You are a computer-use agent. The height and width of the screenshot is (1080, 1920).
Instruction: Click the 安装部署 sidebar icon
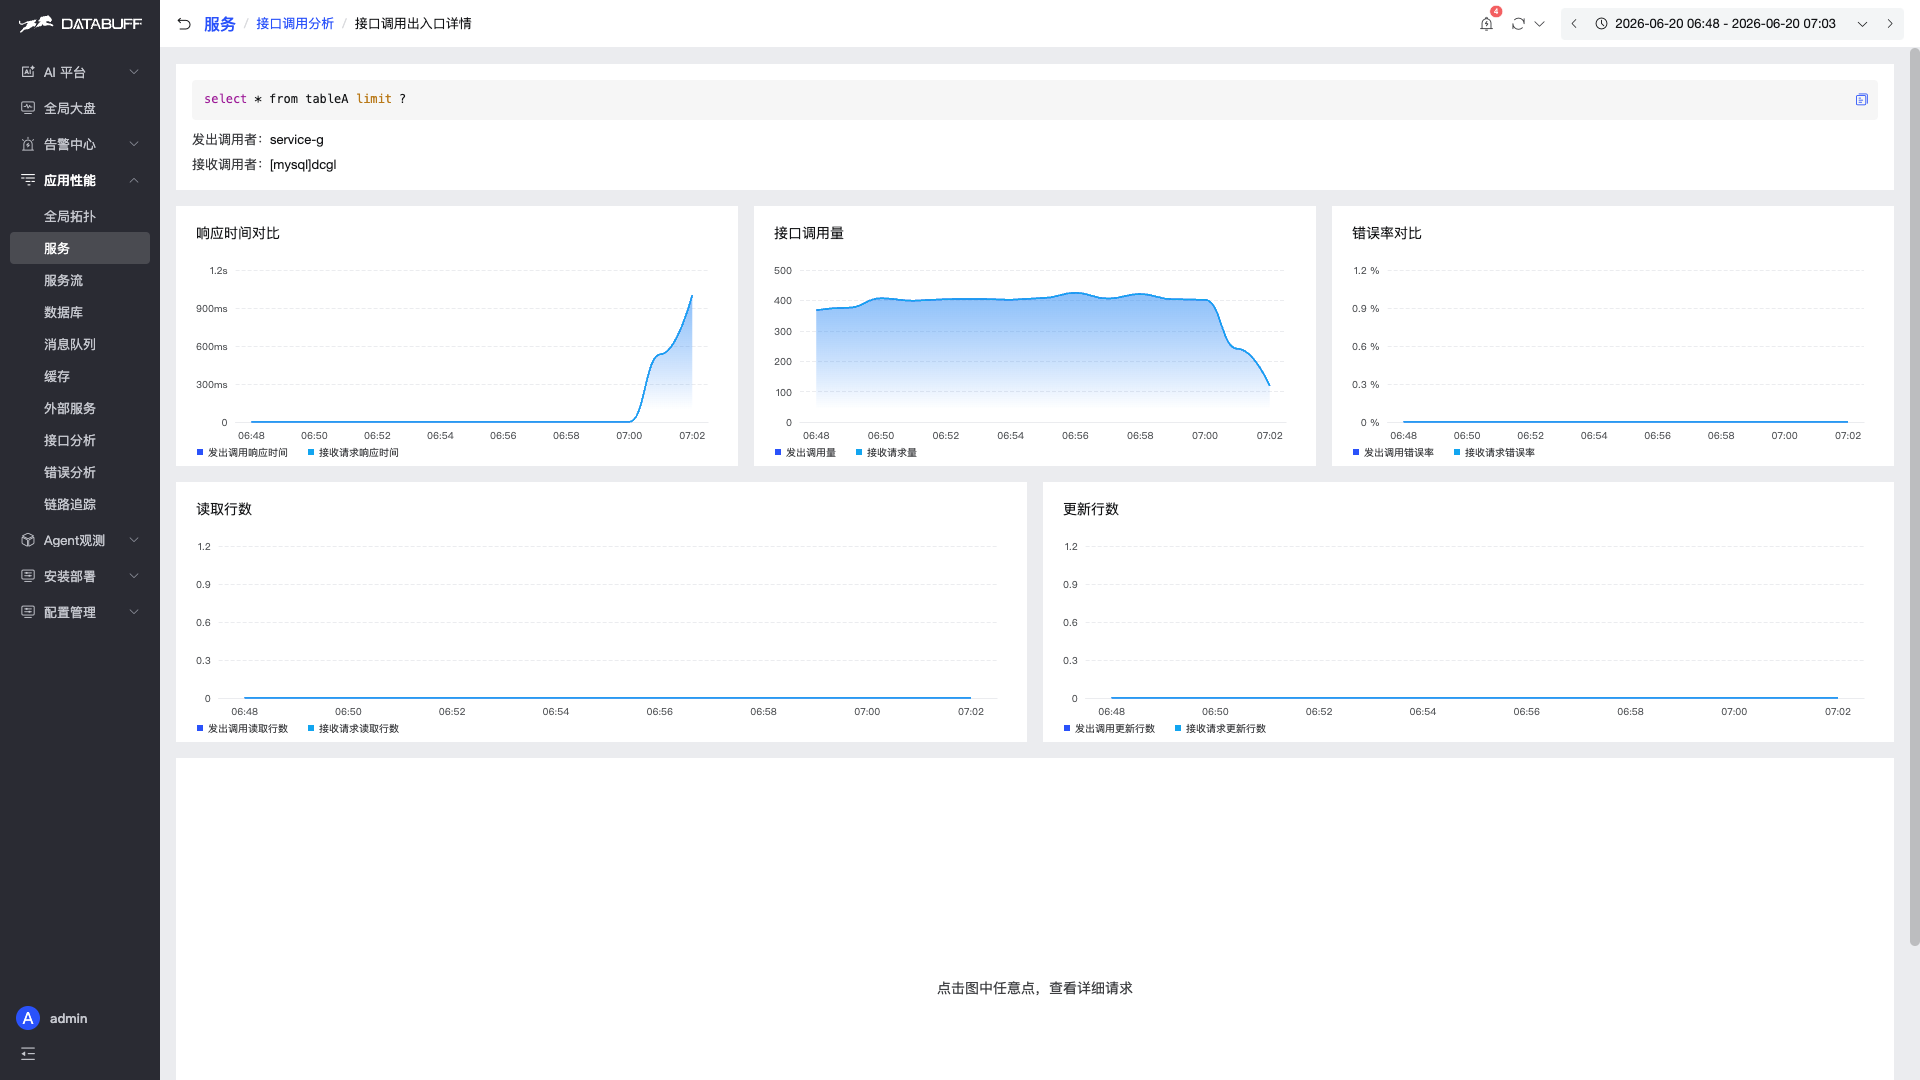(28, 576)
